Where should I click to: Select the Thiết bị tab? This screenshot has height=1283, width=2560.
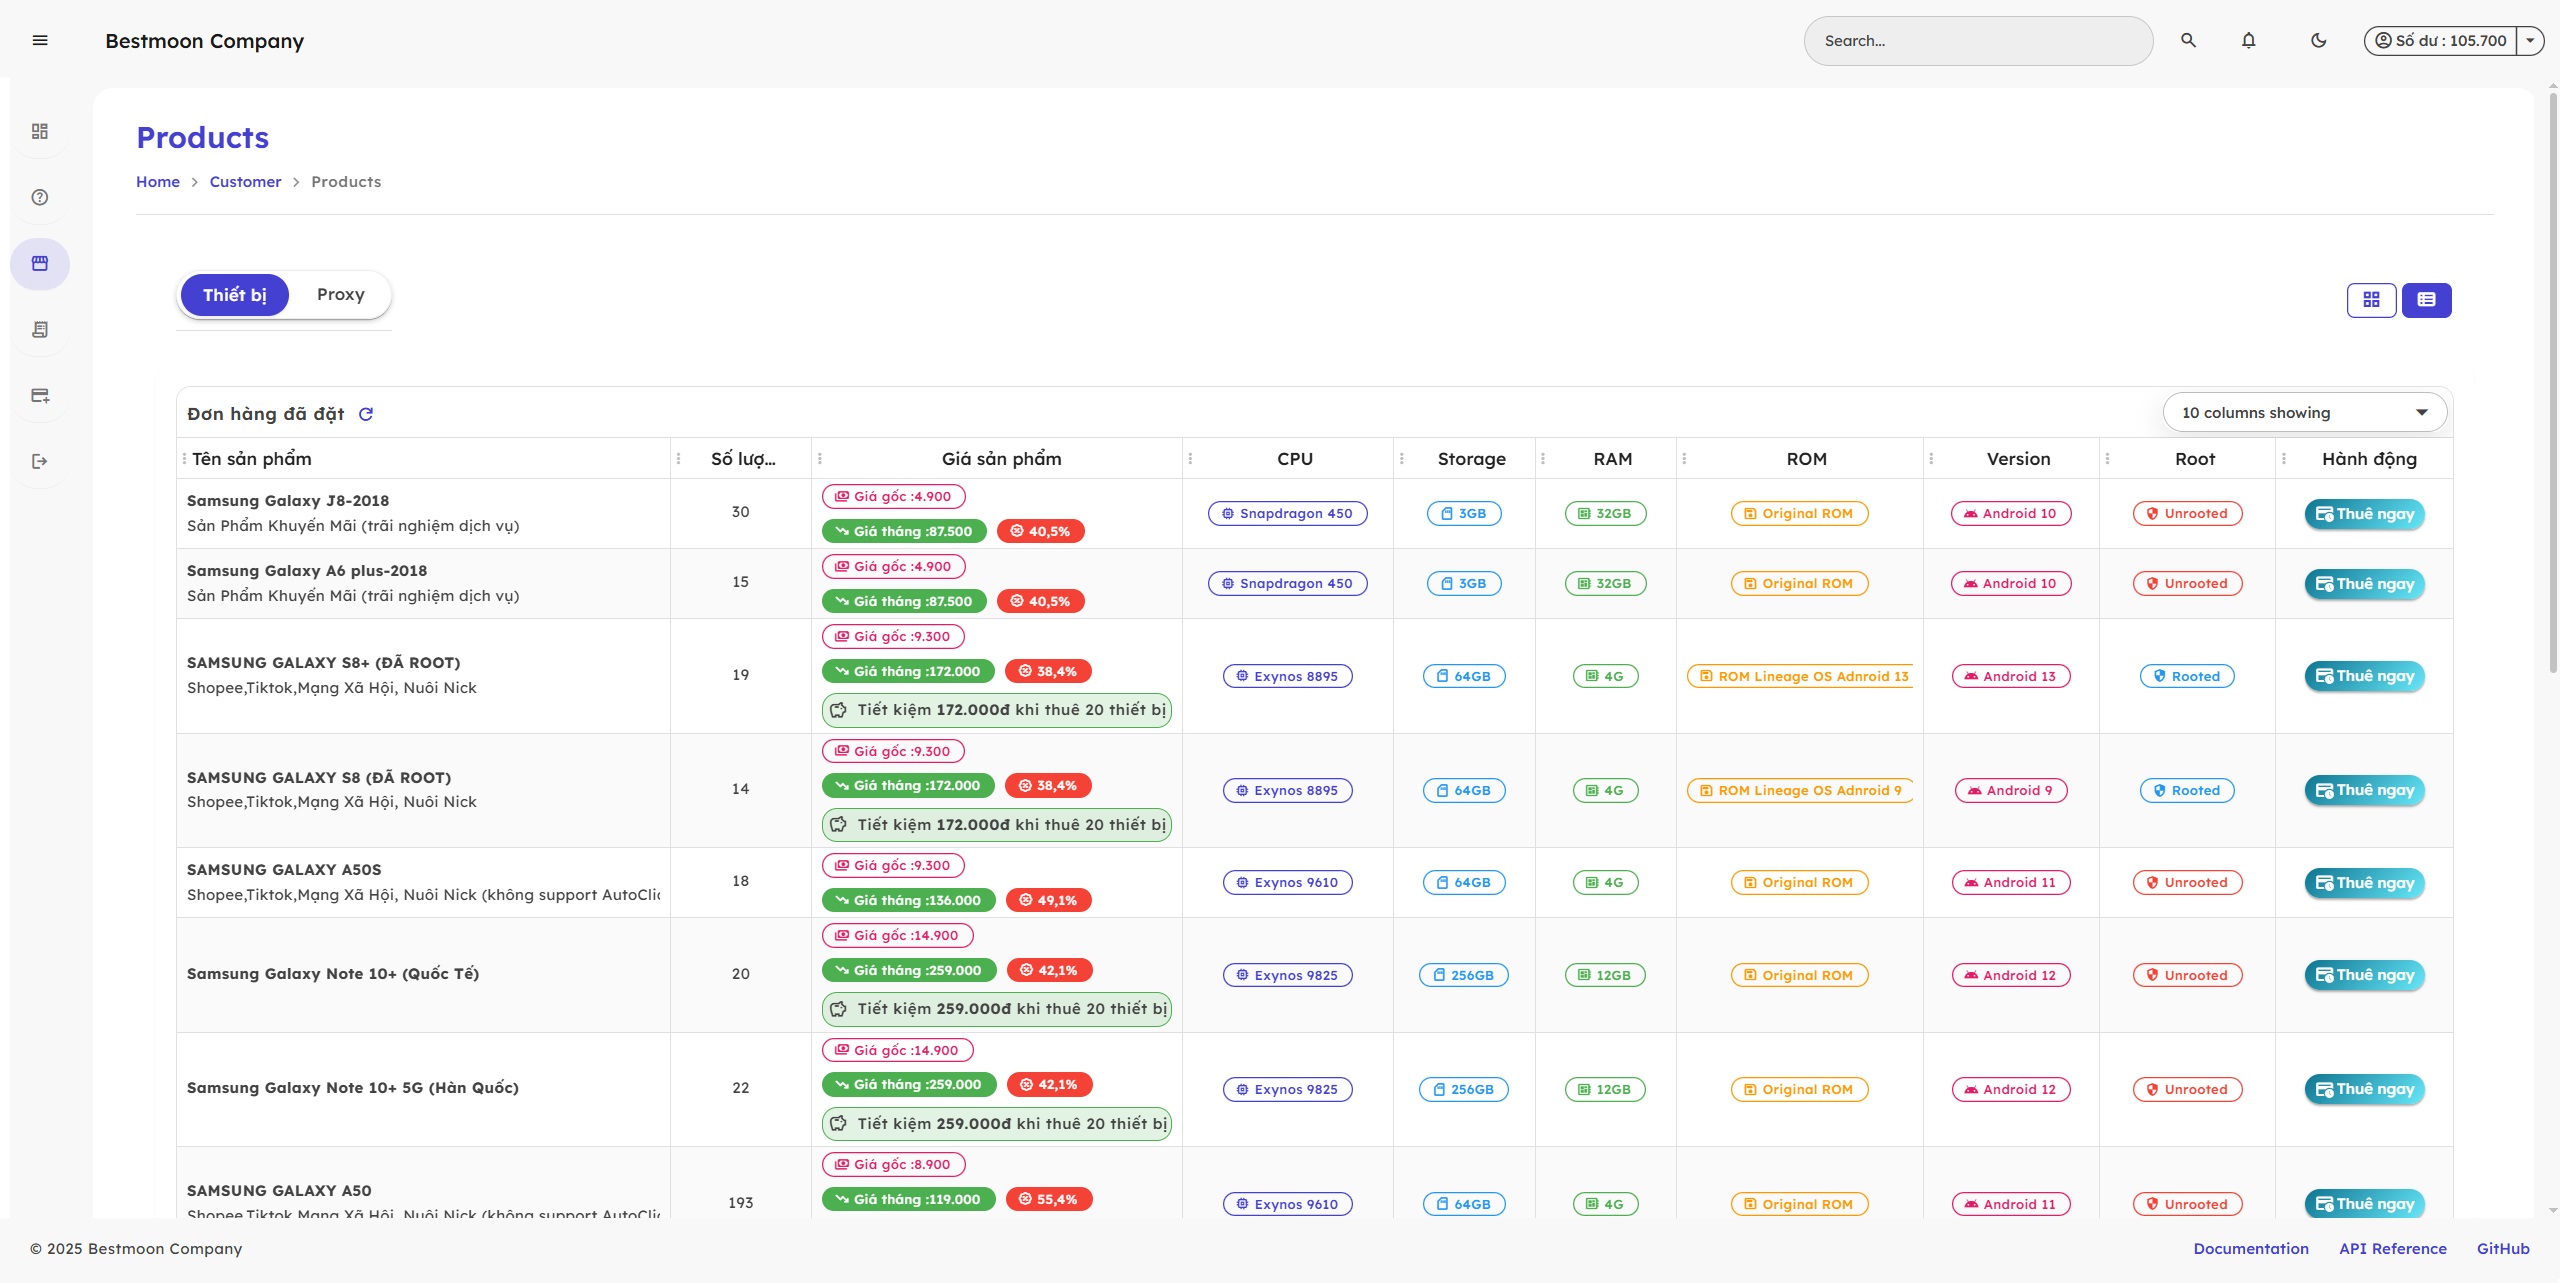[x=234, y=295]
